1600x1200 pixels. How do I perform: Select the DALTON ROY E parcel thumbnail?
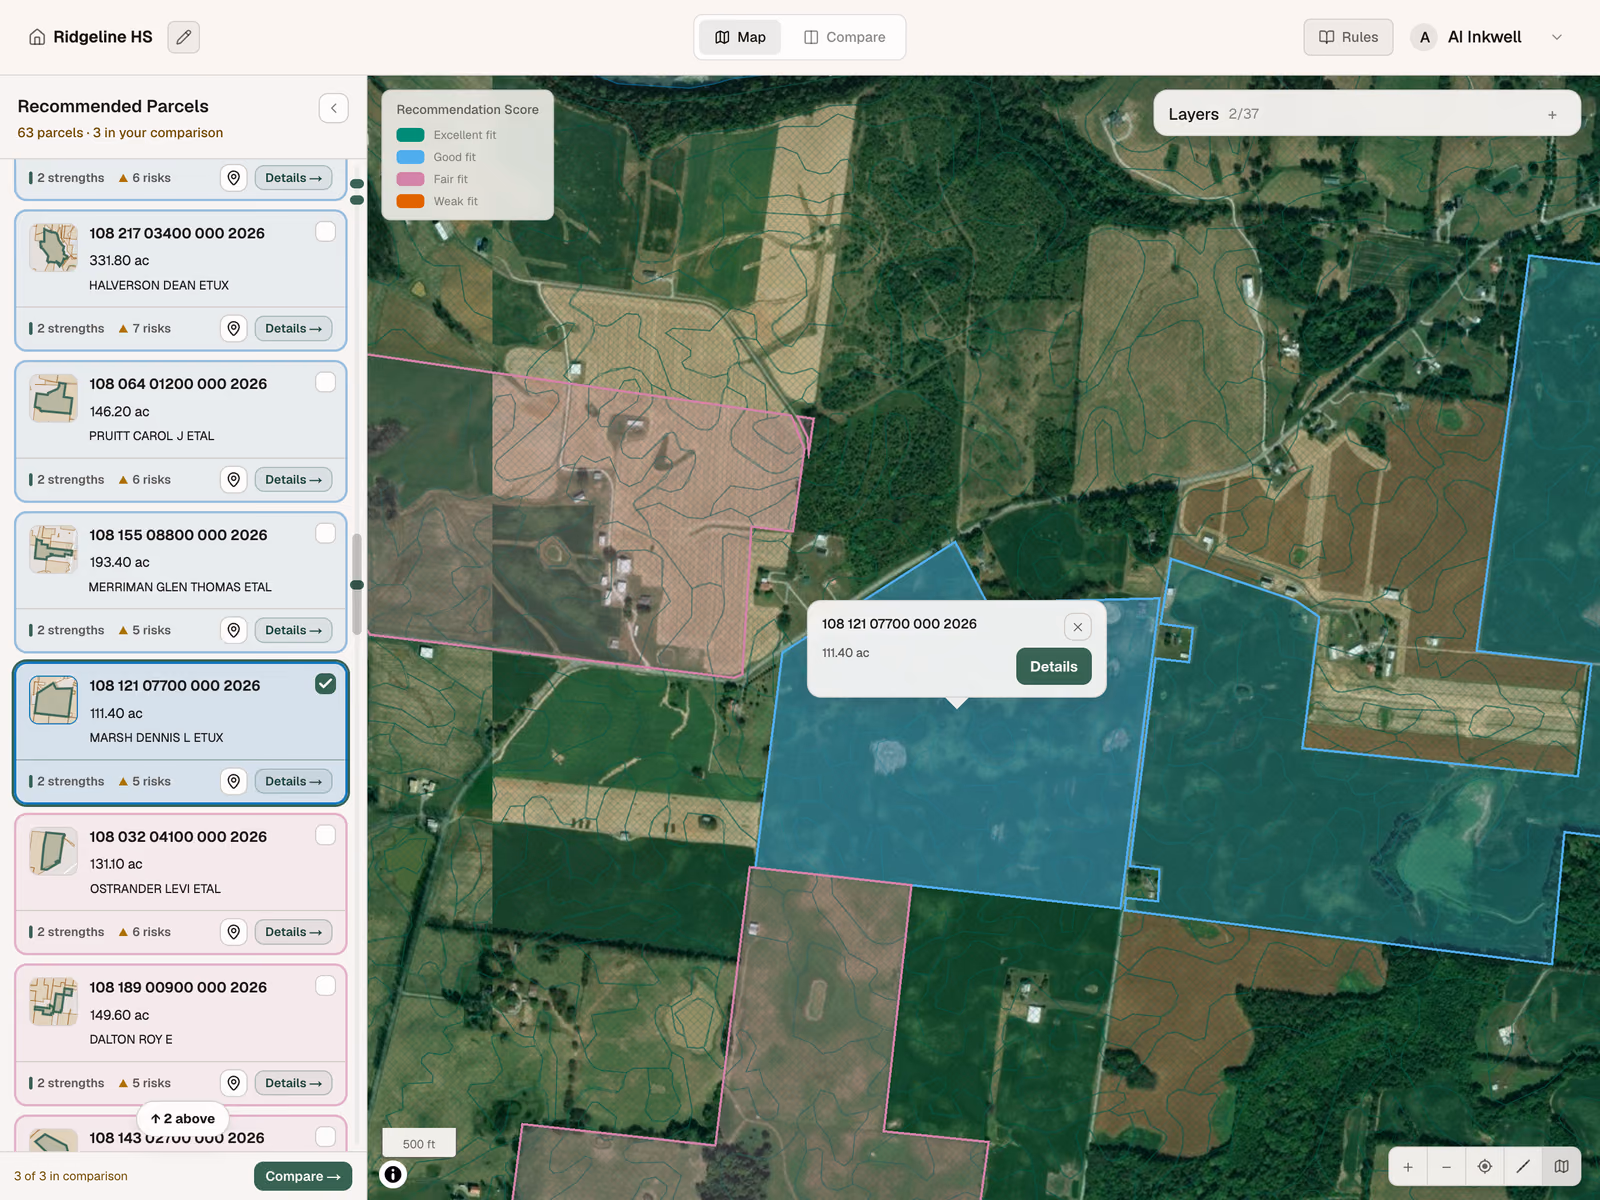[53, 1002]
